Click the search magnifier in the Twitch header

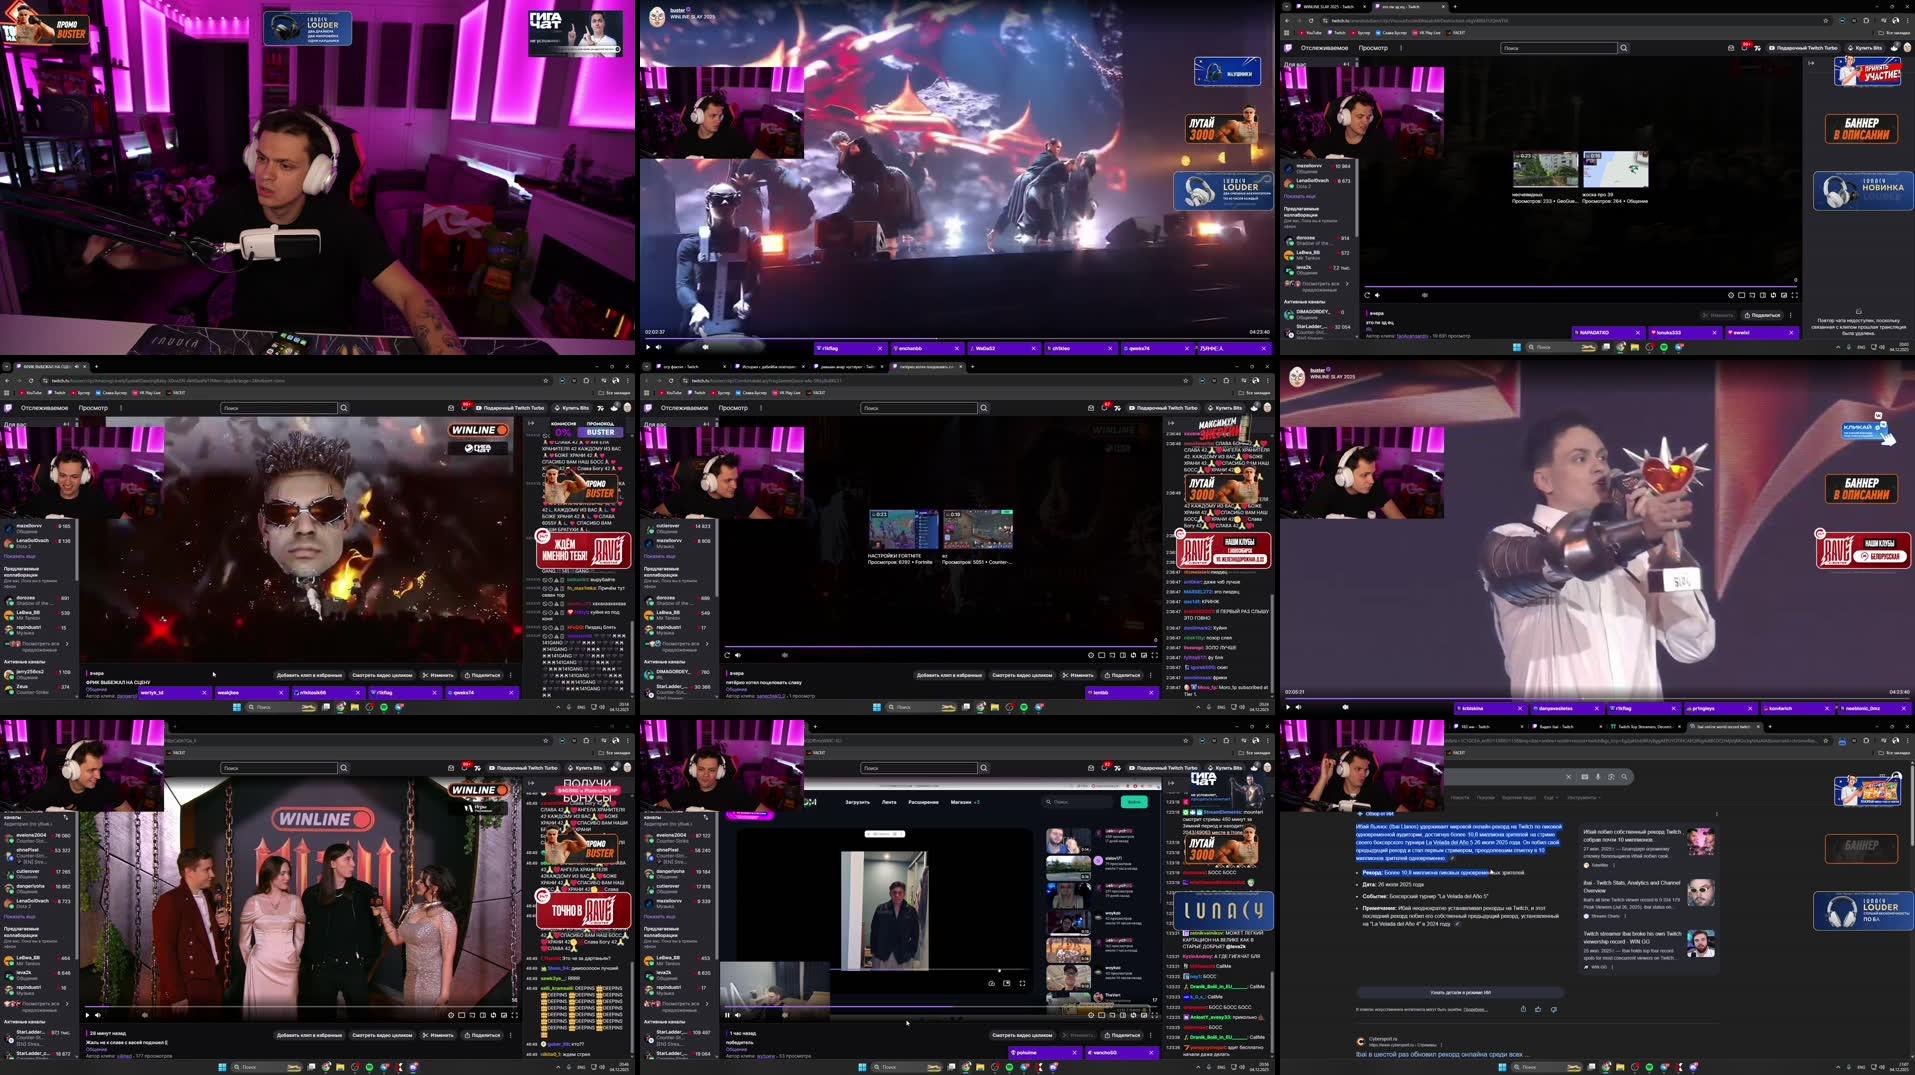pyautogui.click(x=984, y=408)
